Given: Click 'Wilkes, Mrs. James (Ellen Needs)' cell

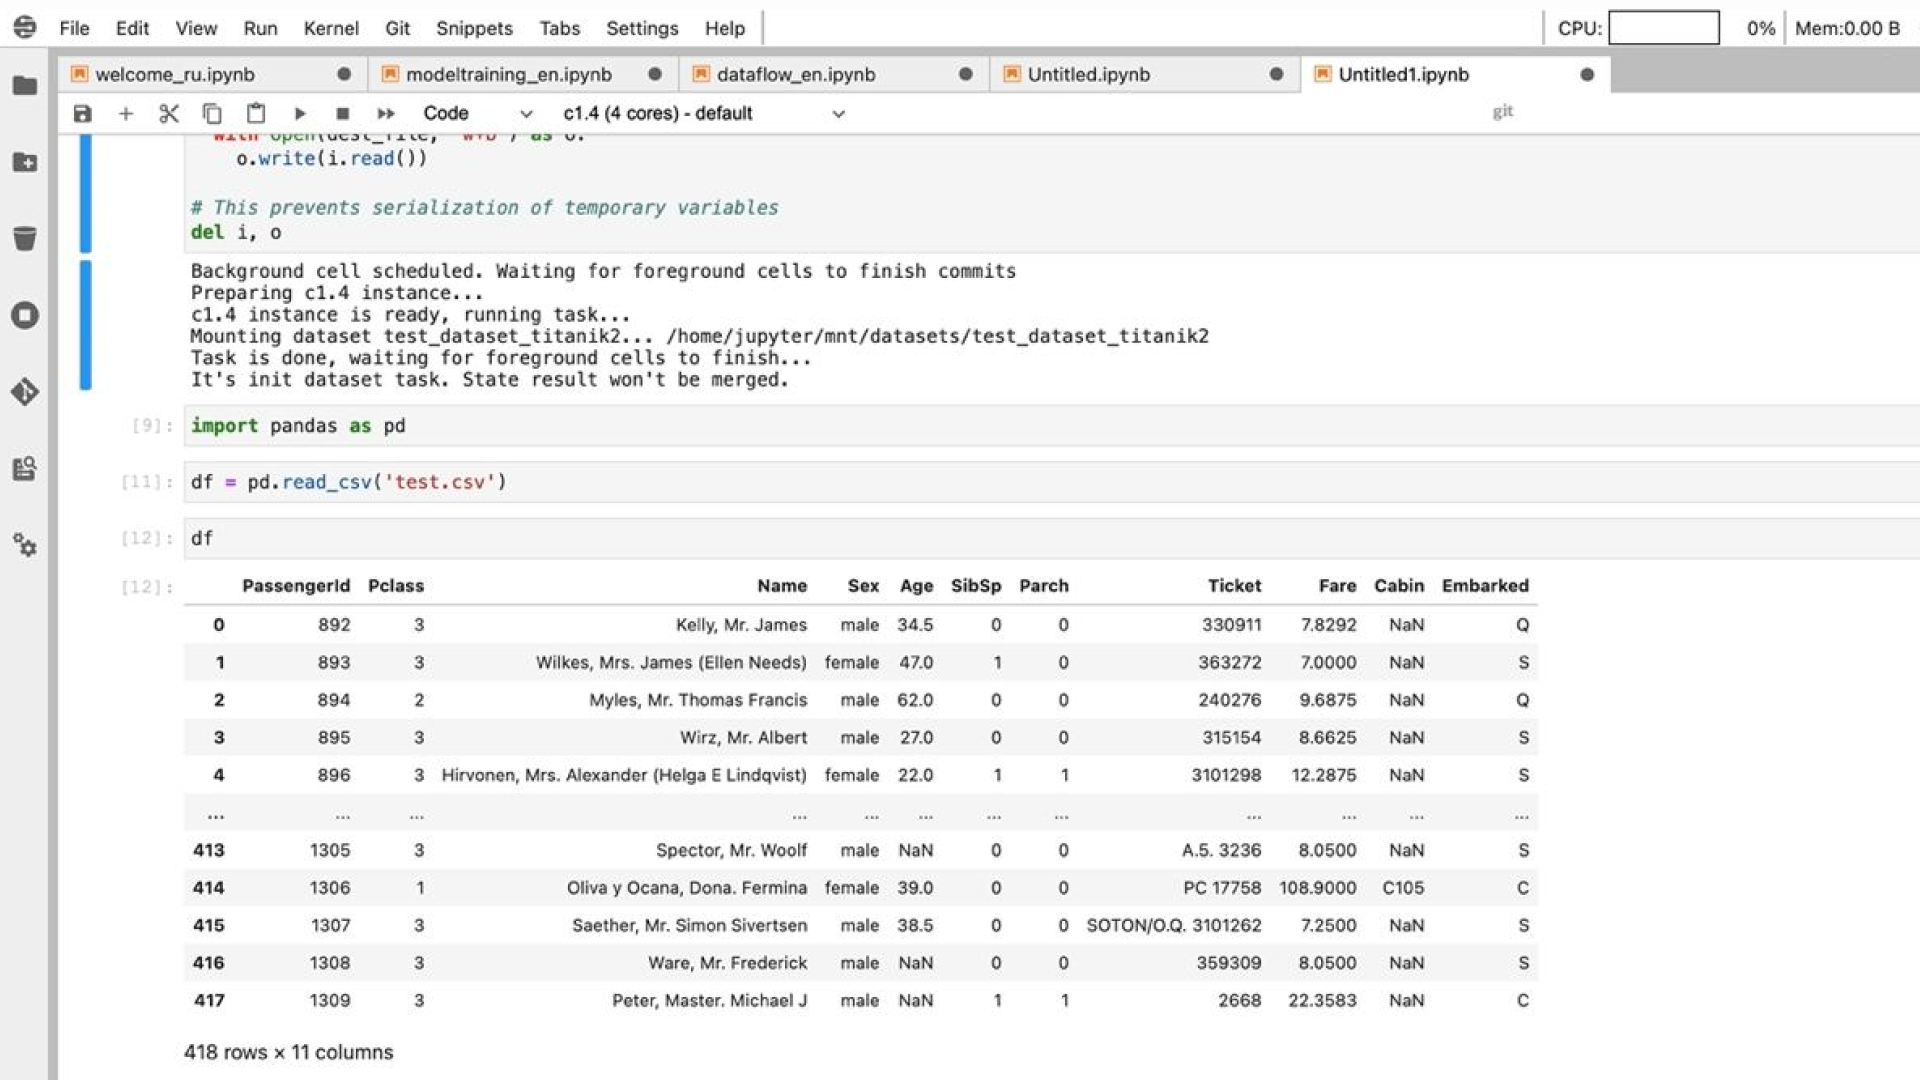Looking at the screenshot, I should [x=671, y=663].
